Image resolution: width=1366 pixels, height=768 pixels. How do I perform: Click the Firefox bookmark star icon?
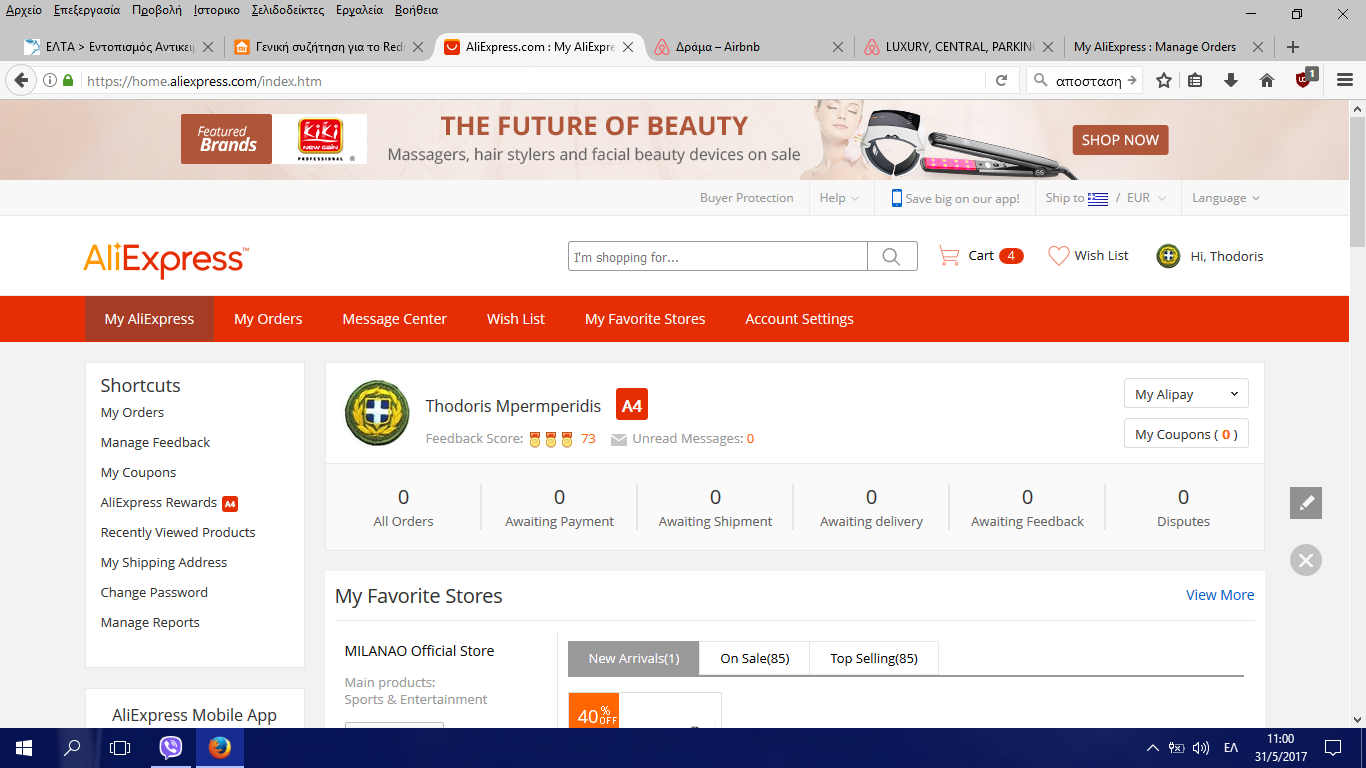(x=1163, y=81)
